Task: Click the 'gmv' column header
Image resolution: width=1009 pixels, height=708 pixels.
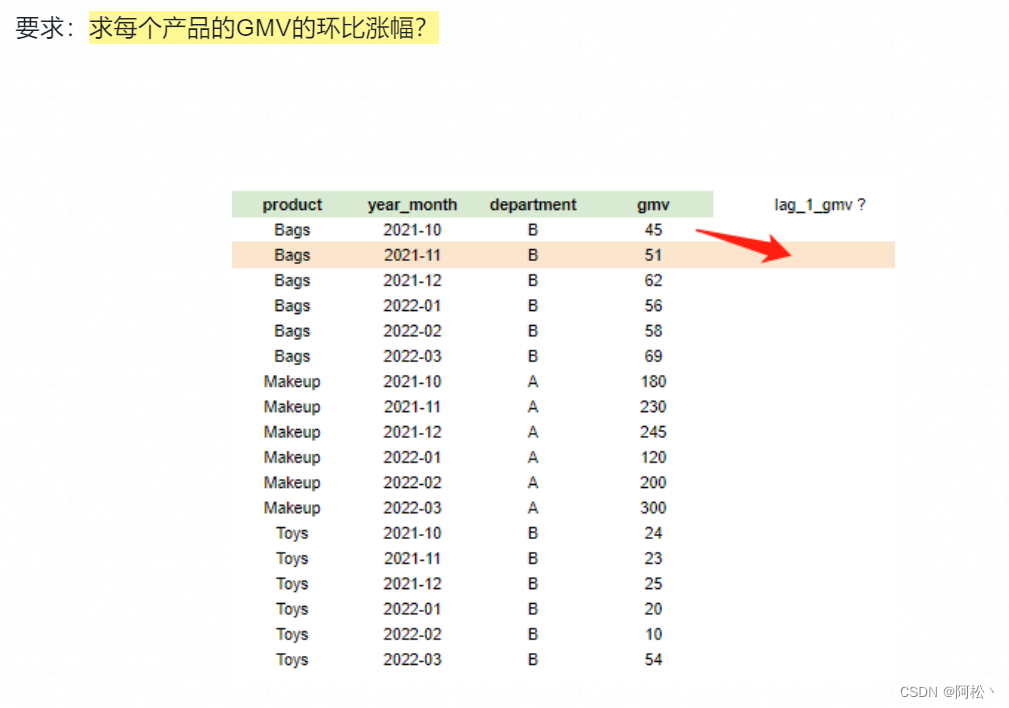Action: [653, 205]
